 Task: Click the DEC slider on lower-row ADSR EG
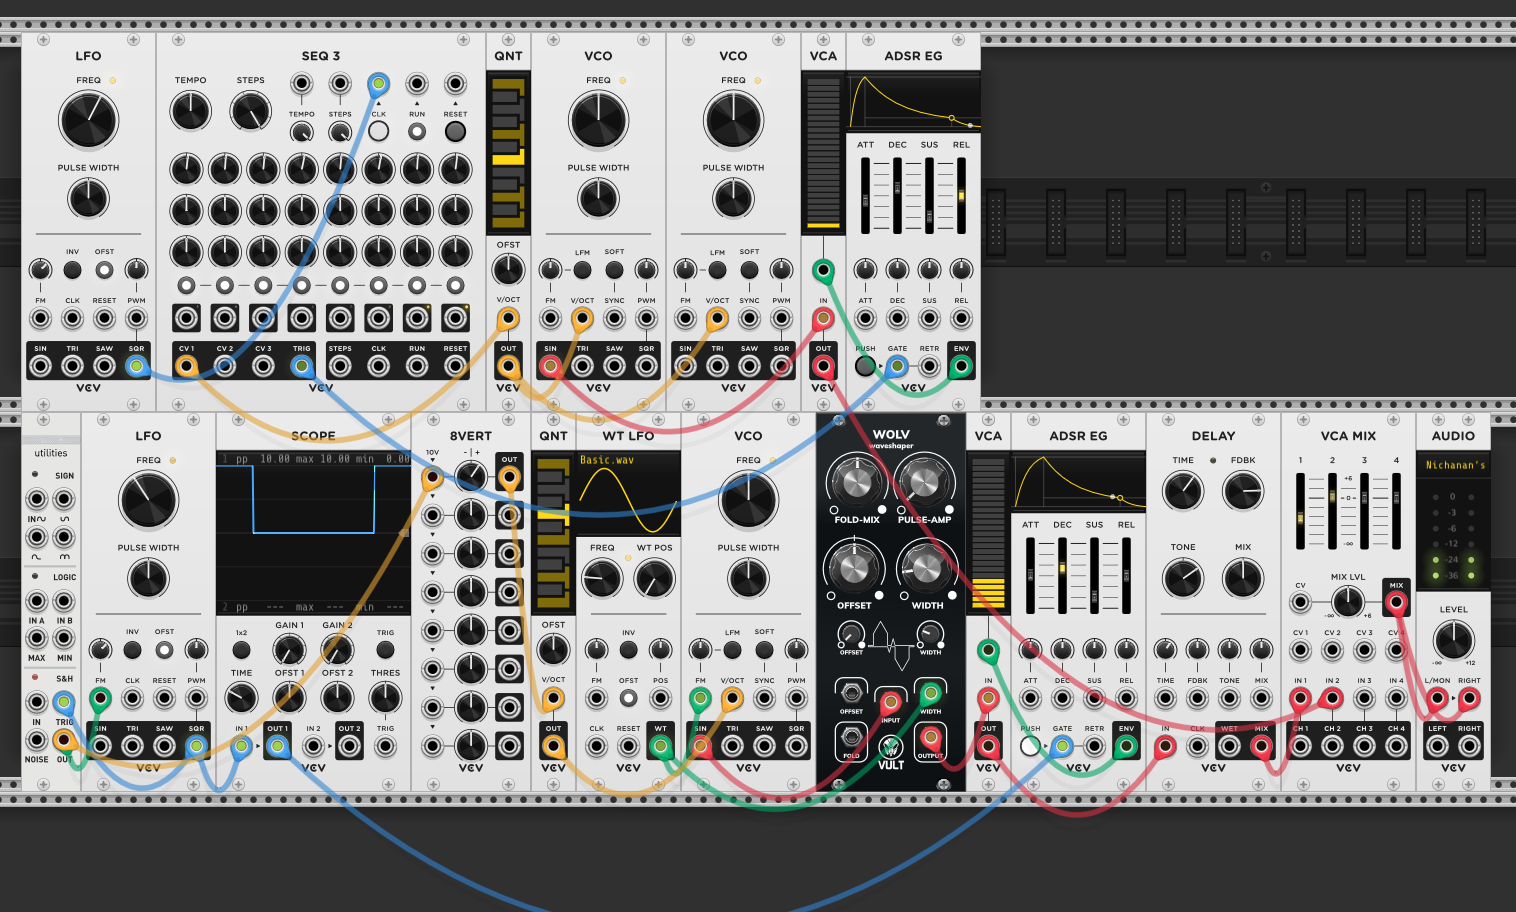point(1062,575)
